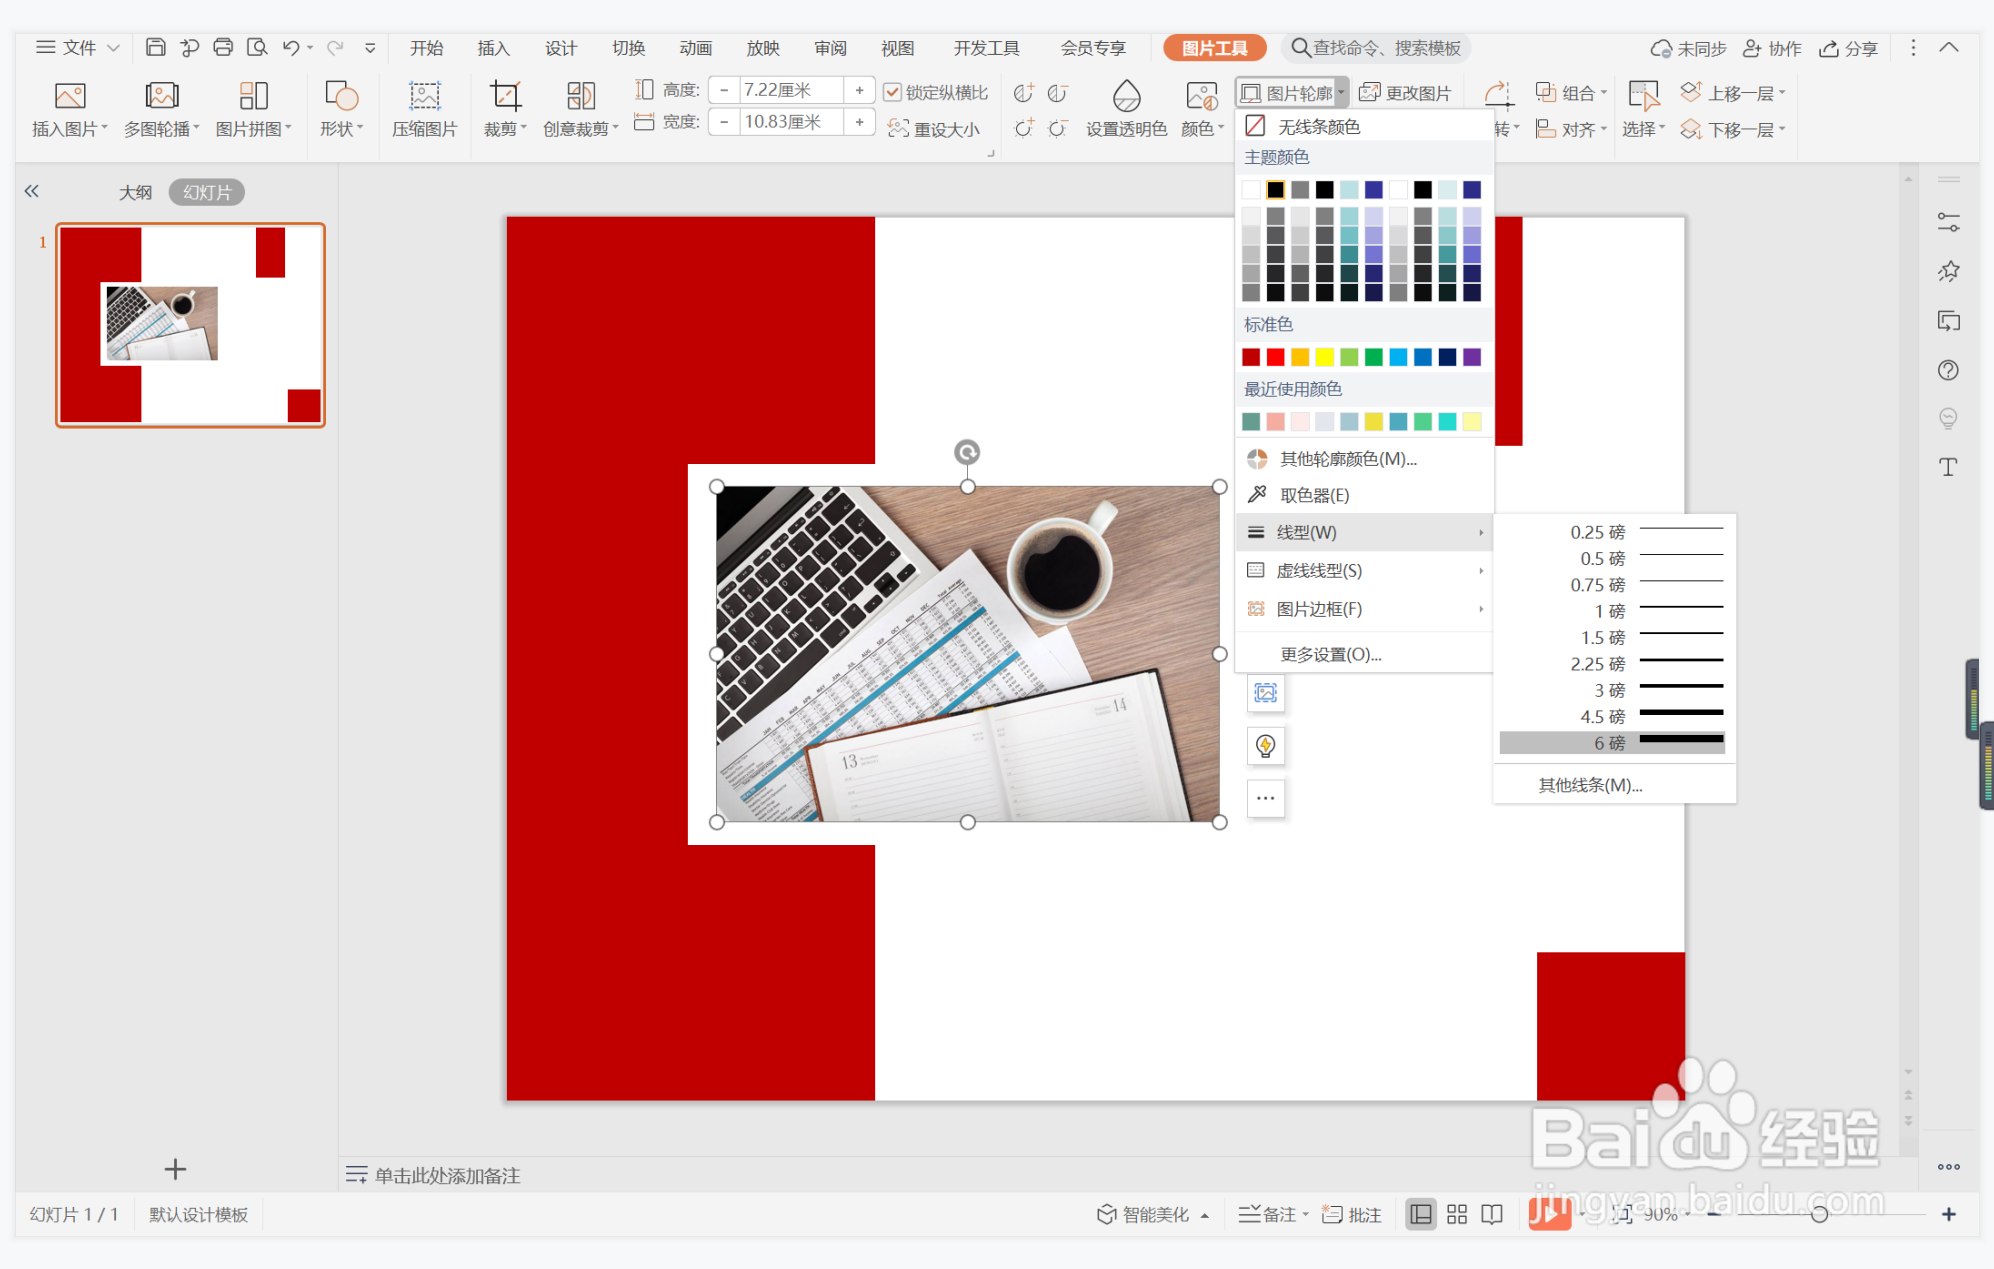Switch to slide sorter grid view
Screen dimensions: 1994x1269
point(1457,1214)
